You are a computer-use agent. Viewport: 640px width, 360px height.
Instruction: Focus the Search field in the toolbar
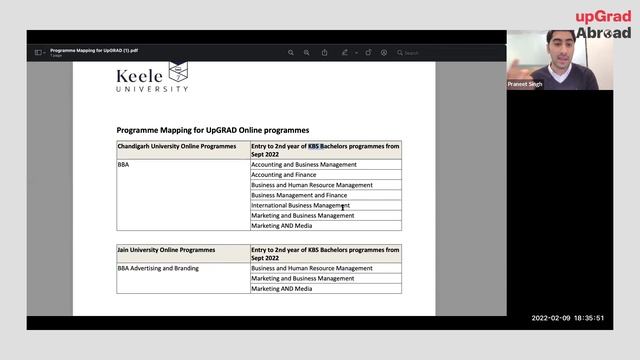(408, 53)
